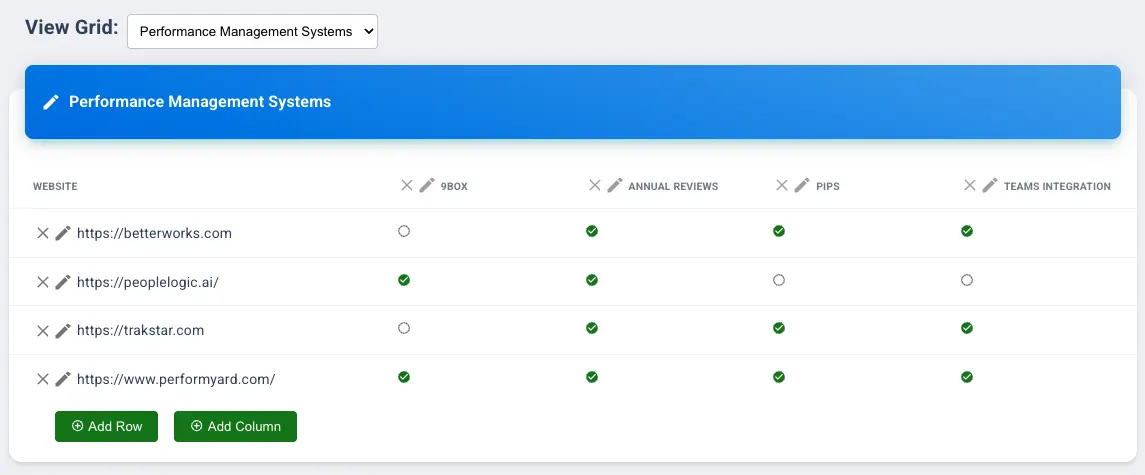Image resolution: width=1145 pixels, height=475 pixels.
Task: Toggle Annual Reviews for performyard.com
Action: point(592,377)
